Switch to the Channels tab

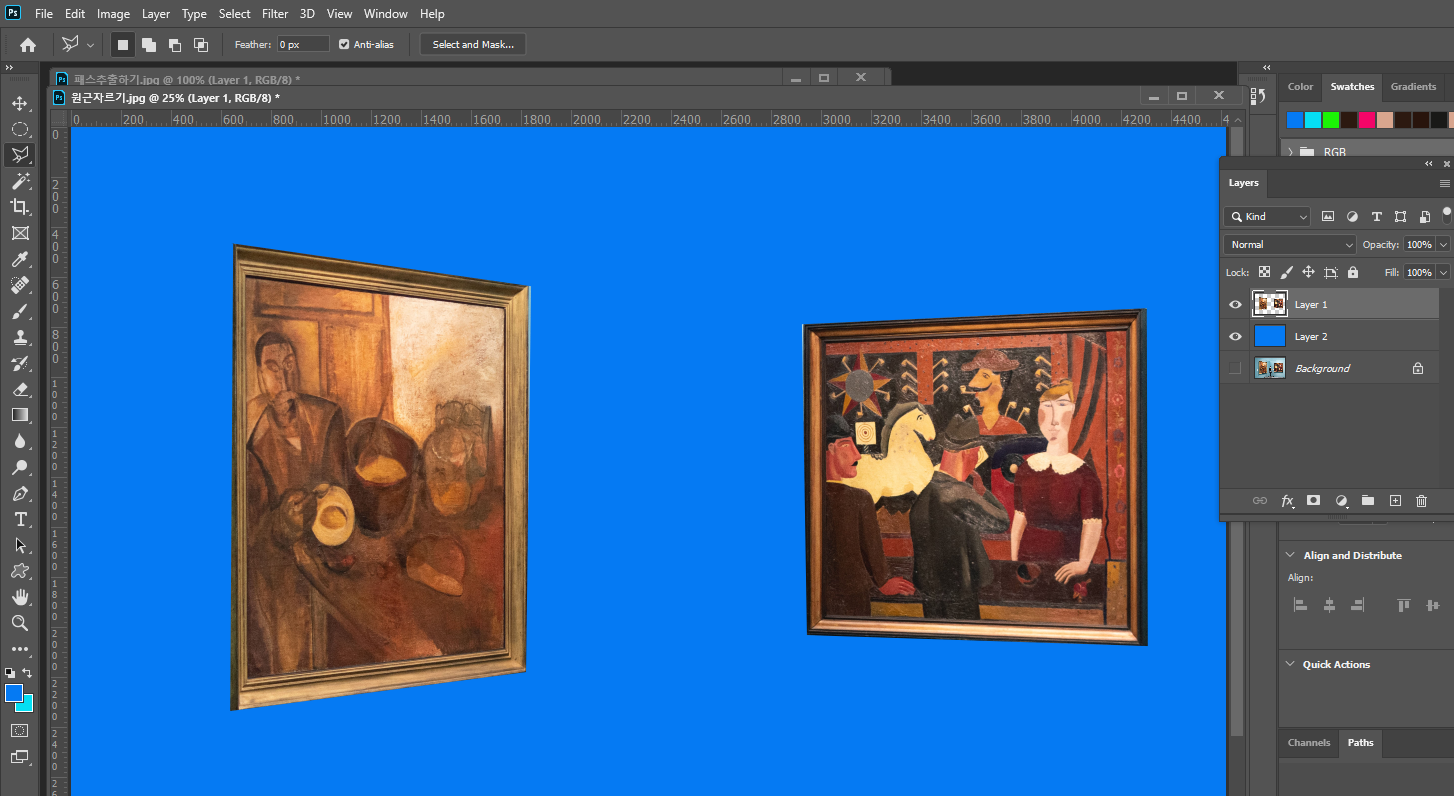[1309, 742]
